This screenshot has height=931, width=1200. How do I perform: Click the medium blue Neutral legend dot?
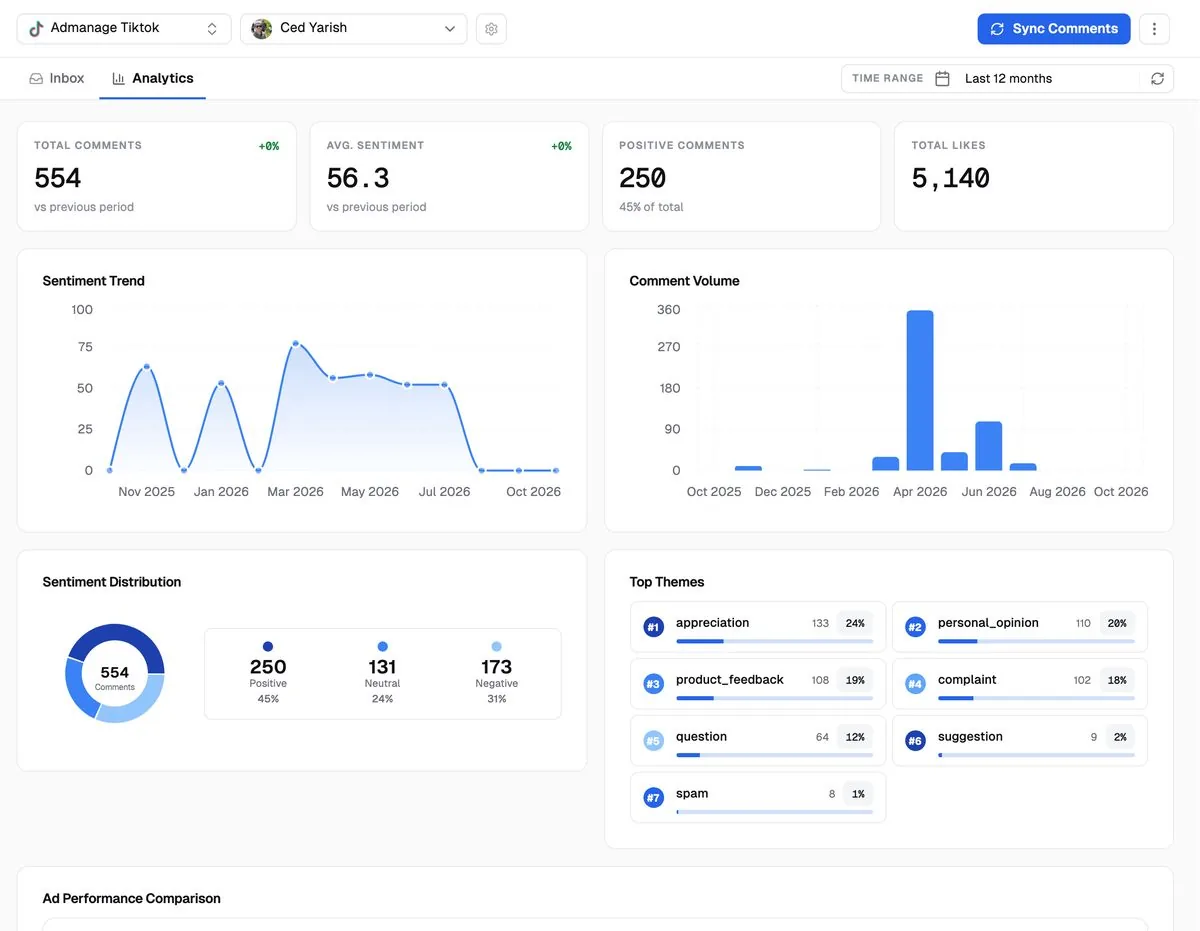click(x=382, y=647)
